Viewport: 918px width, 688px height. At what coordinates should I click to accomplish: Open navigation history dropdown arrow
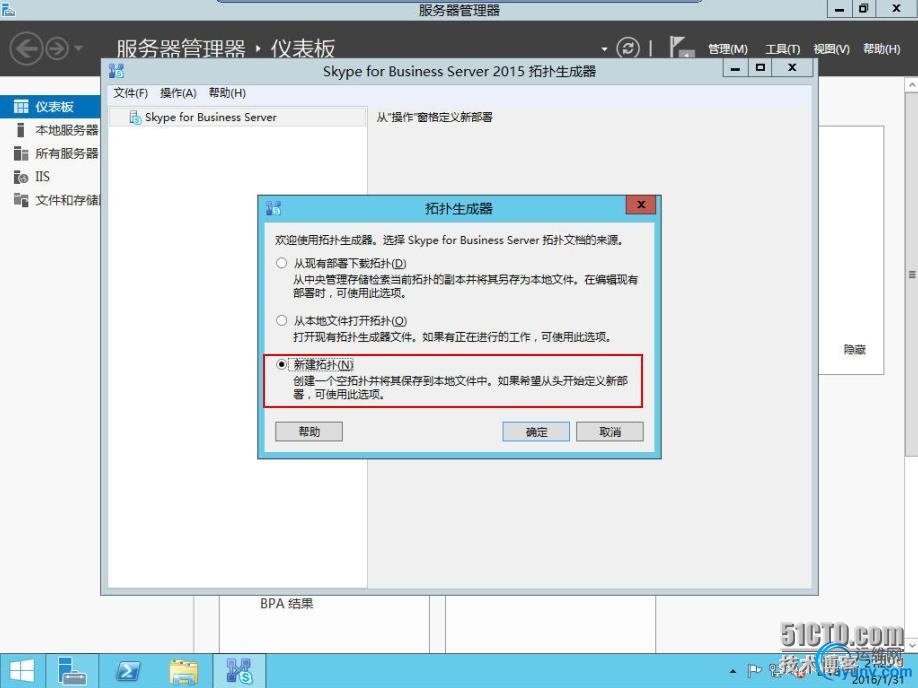click(x=78, y=49)
